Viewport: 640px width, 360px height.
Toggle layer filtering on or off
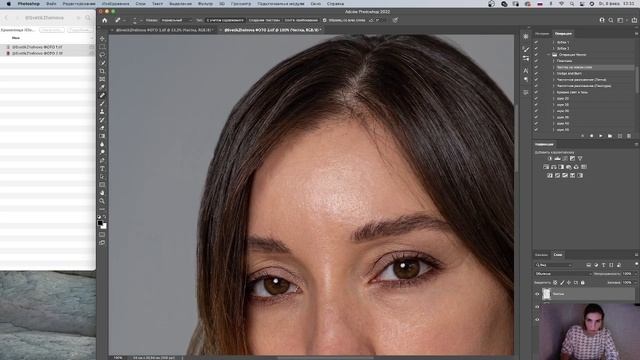(x=636, y=265)
